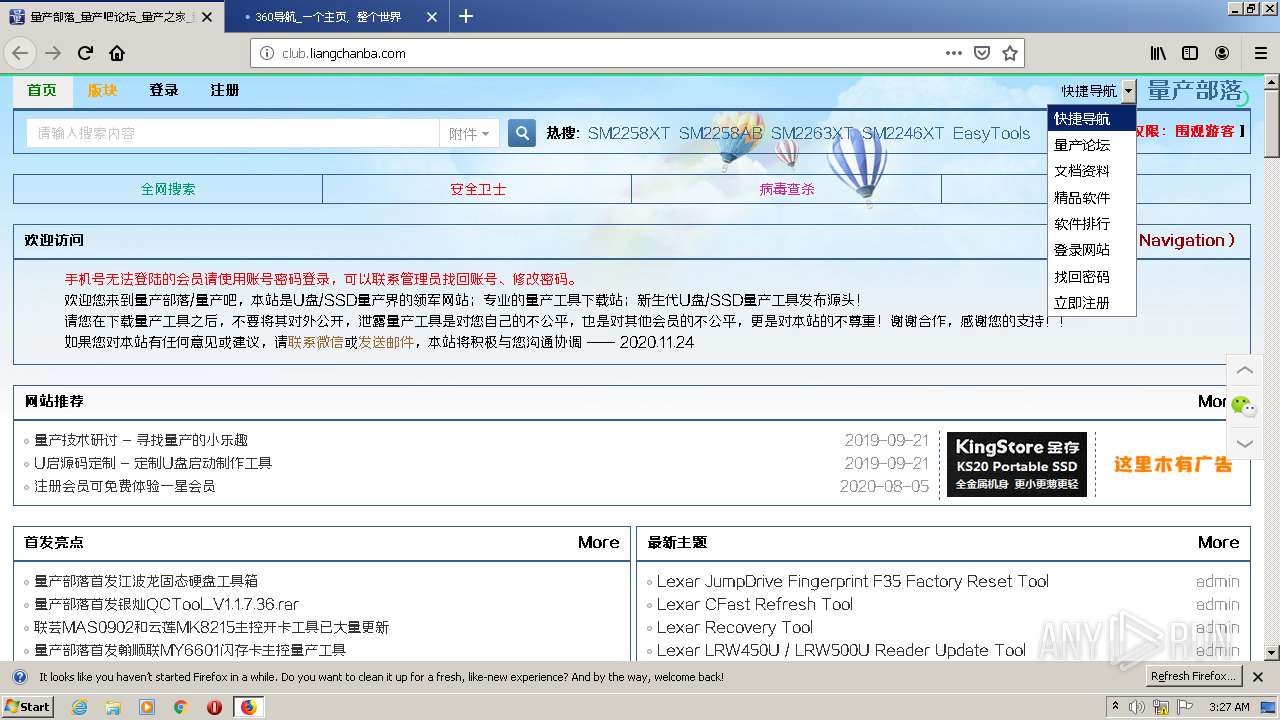
Task: Launch Chrome from the taskbar
Action: click(180, 707)
